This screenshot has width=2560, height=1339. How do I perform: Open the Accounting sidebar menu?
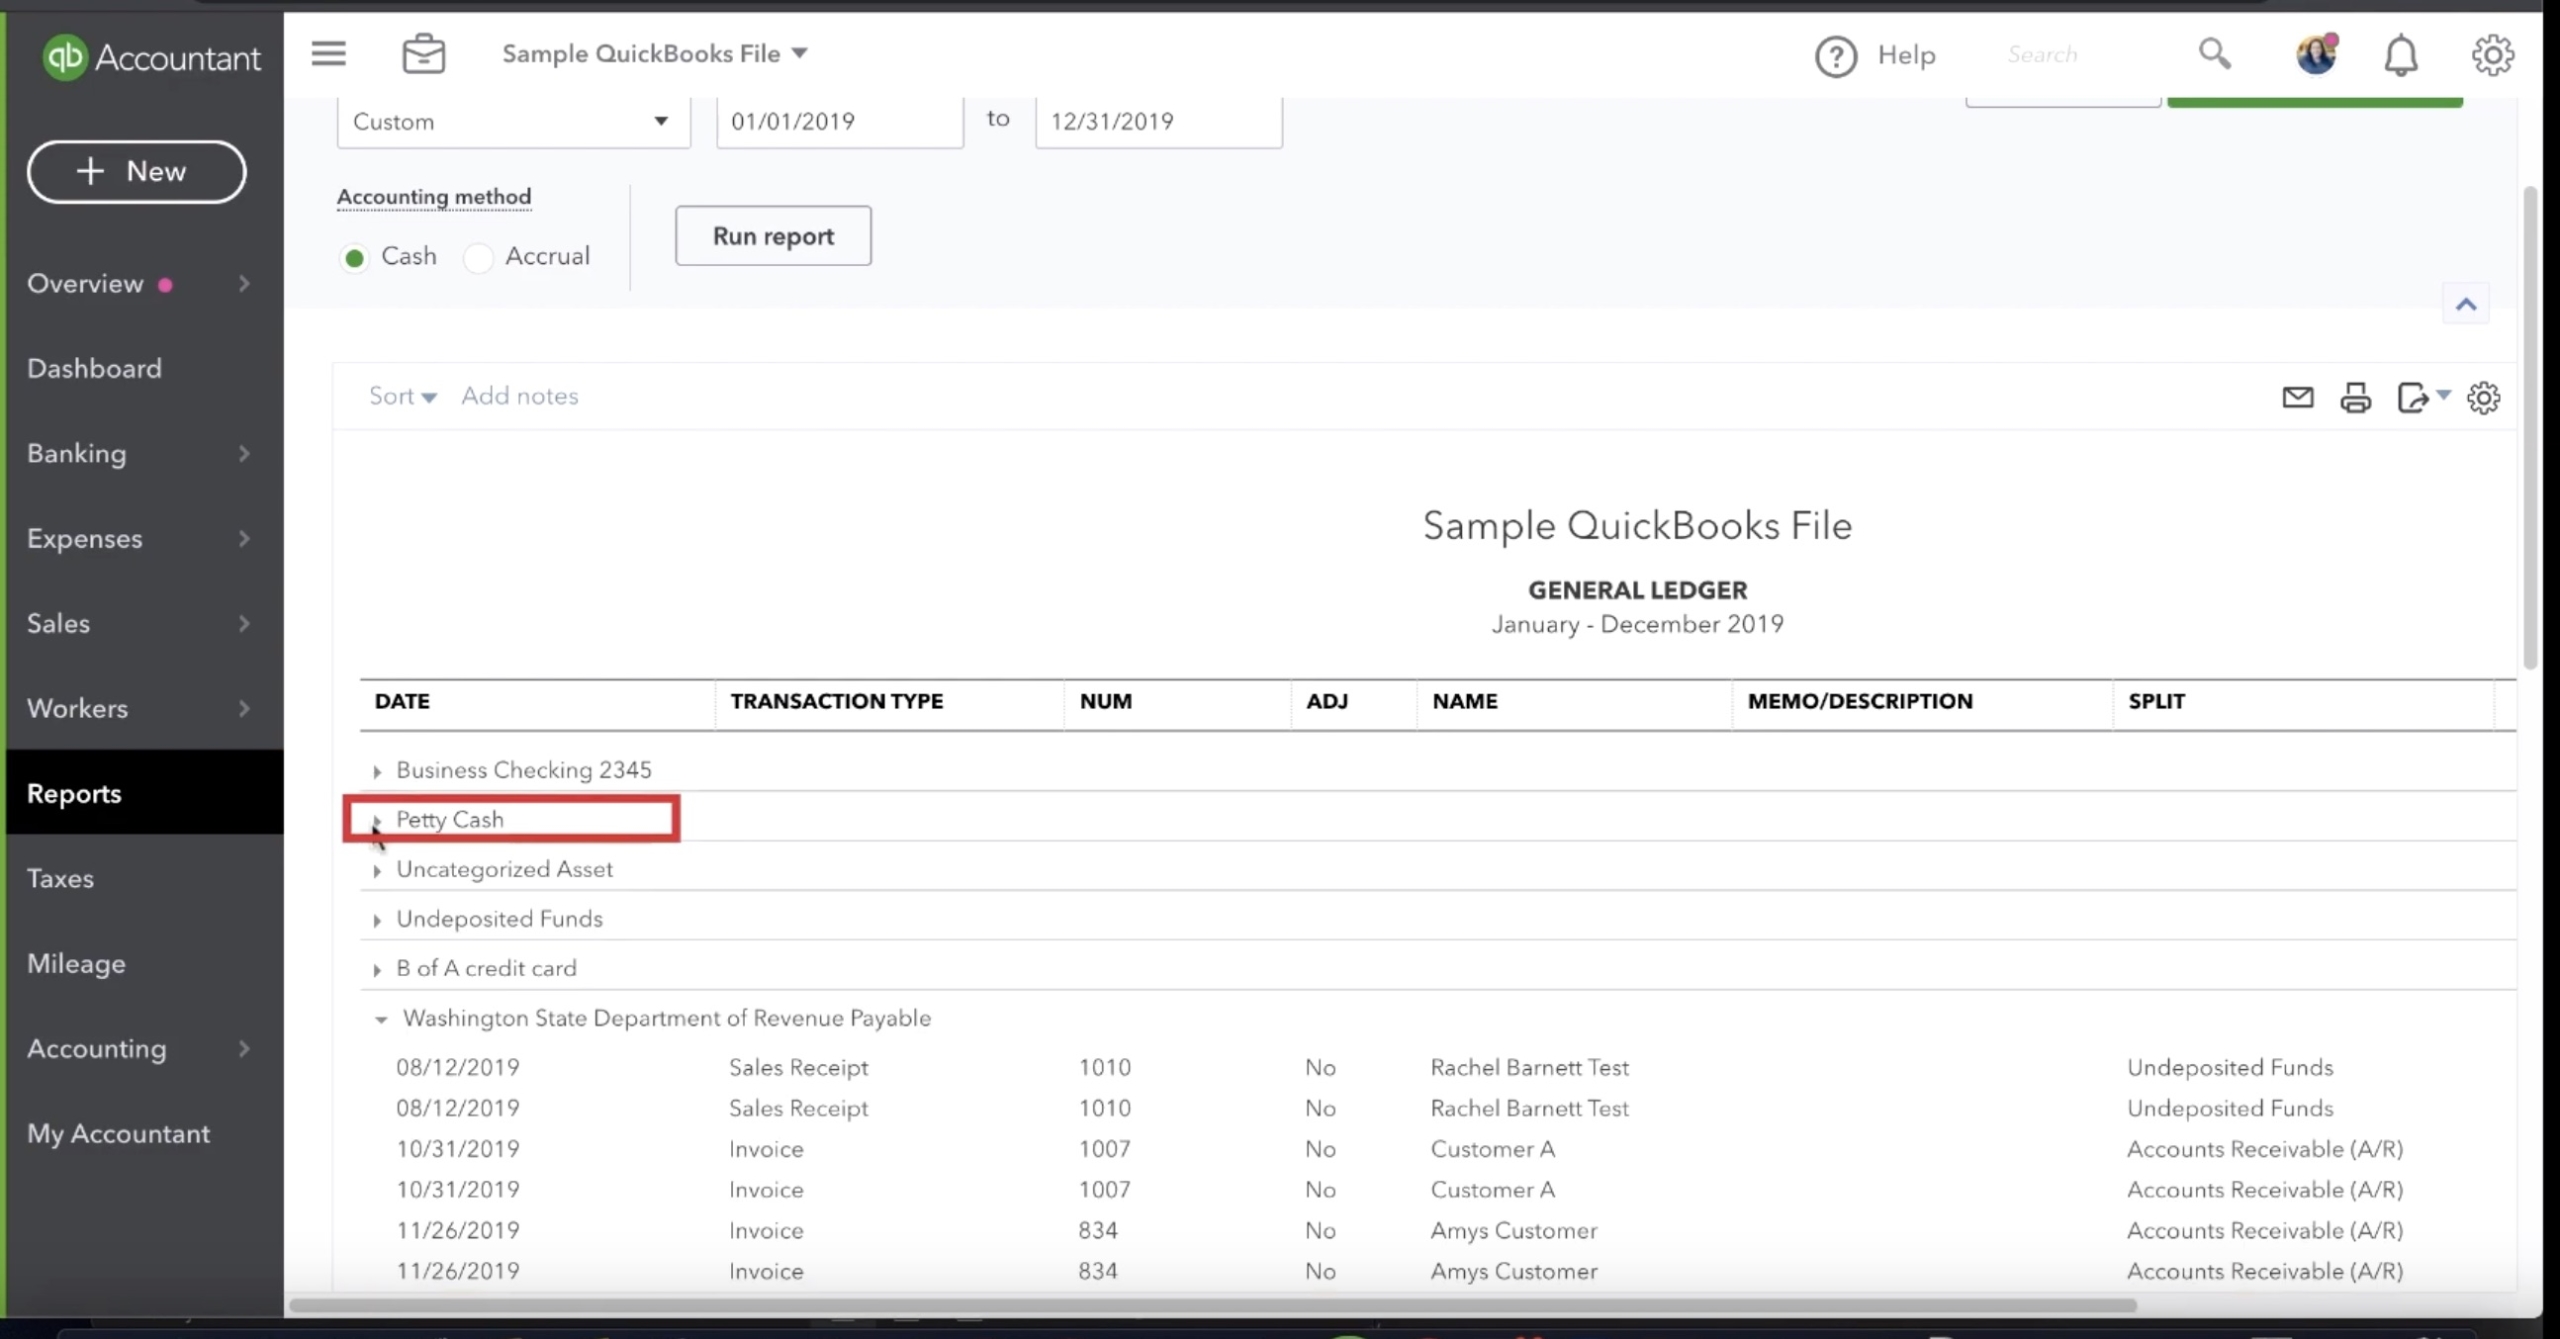[144, 1049]
